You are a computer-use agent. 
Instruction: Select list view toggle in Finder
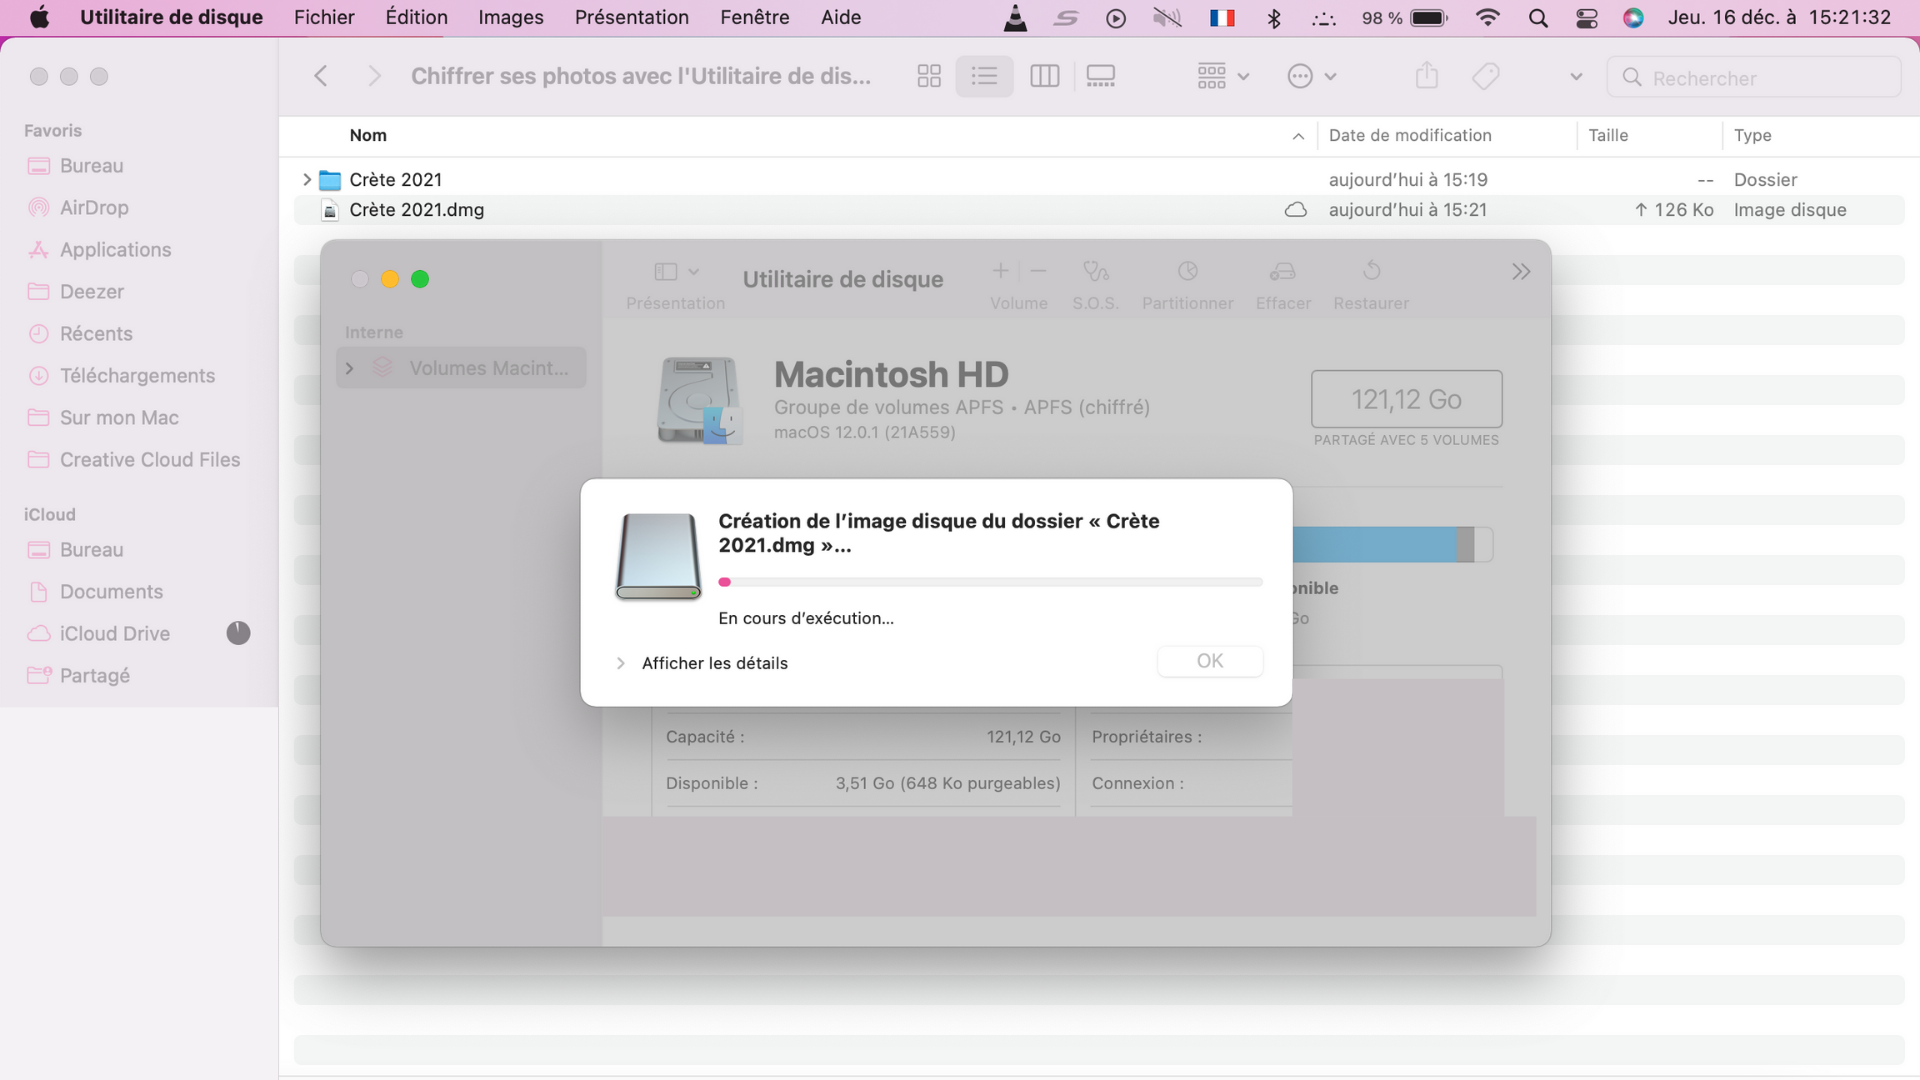point(984,76)
